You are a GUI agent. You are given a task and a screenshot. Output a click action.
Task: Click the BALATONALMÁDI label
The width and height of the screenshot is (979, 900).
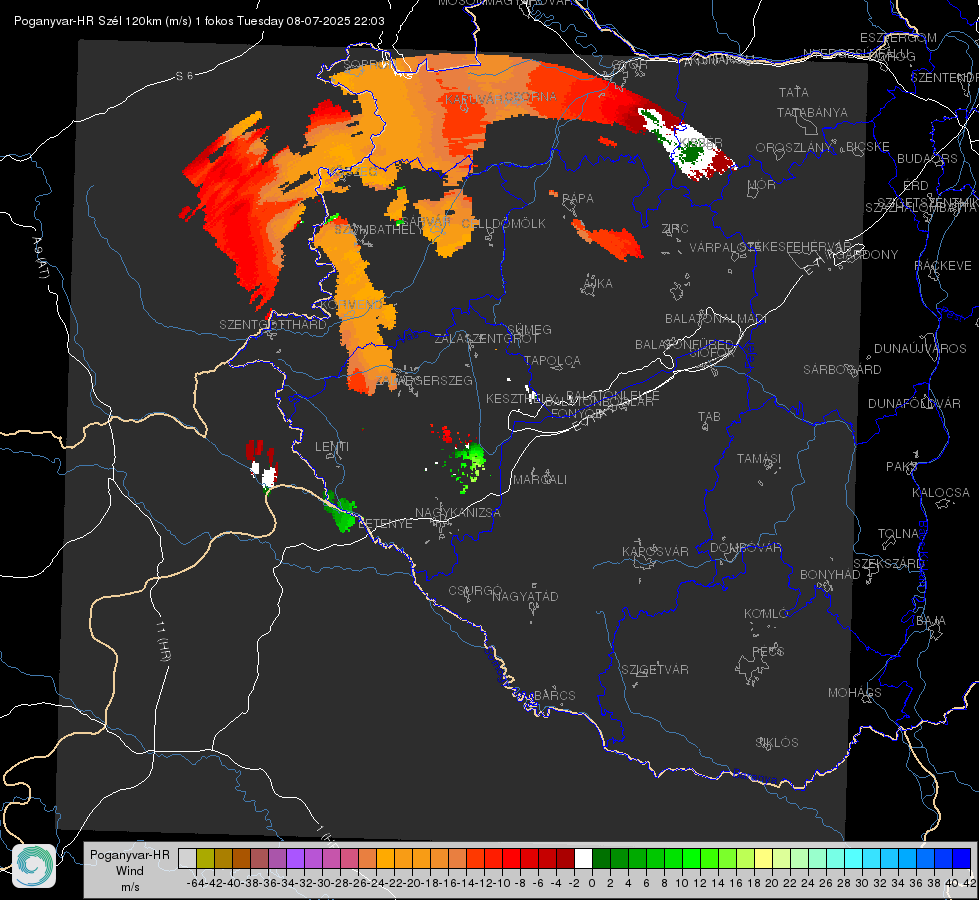(x=716, y=319)
